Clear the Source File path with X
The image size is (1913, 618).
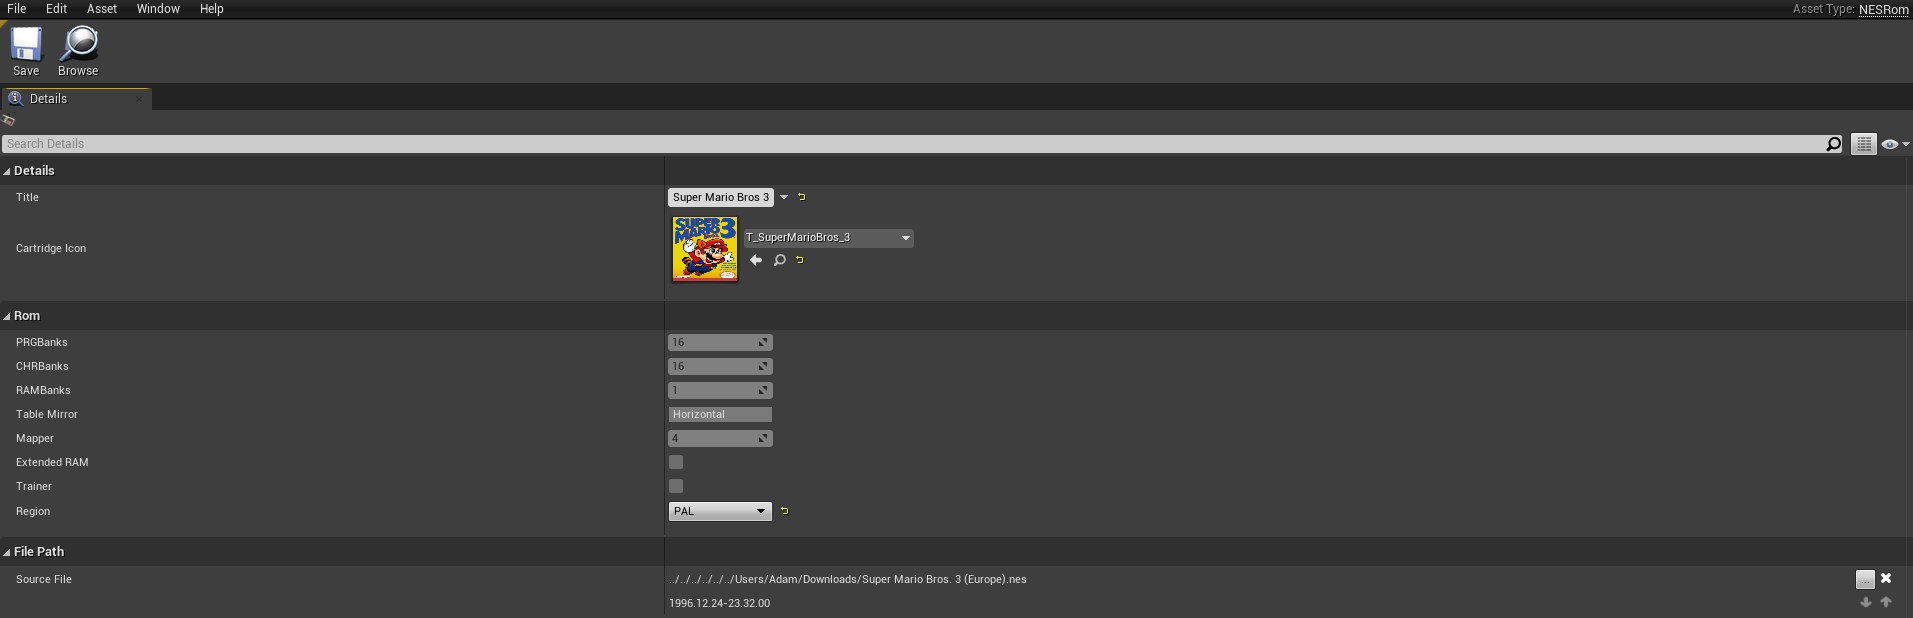click(1886, 578)
